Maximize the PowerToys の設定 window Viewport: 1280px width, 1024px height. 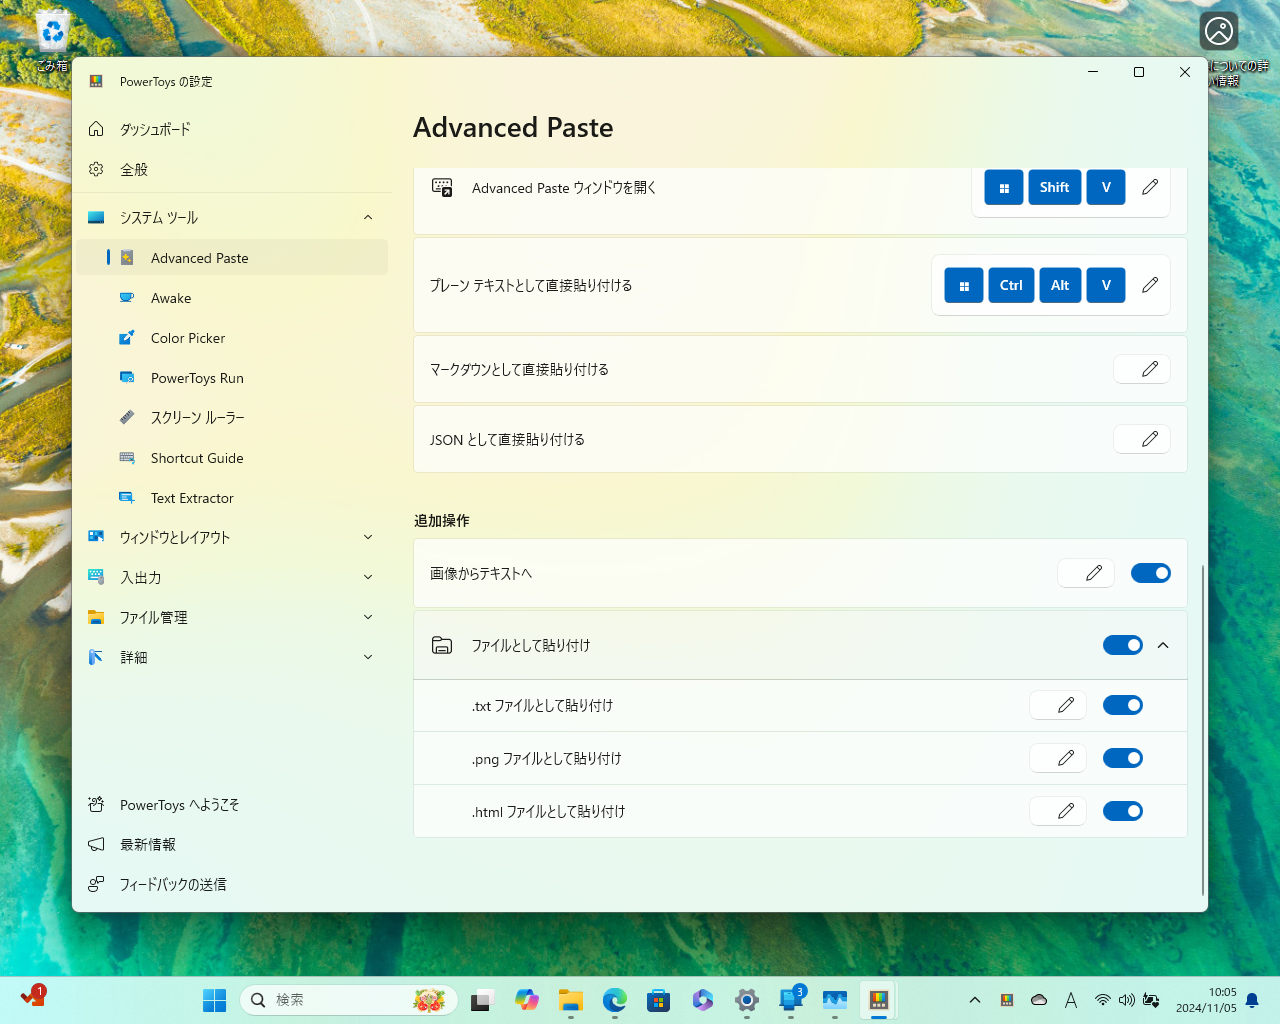pos(1139,72)
